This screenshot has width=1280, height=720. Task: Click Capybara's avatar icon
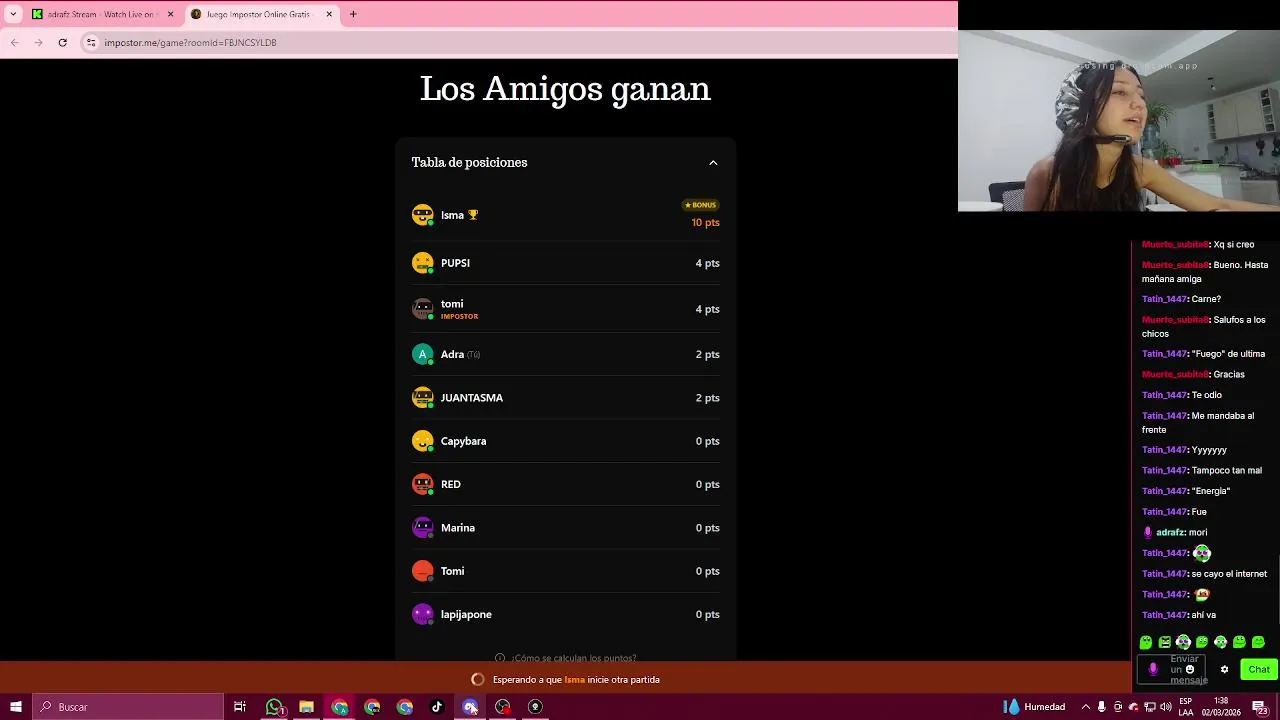pos(423,441)
